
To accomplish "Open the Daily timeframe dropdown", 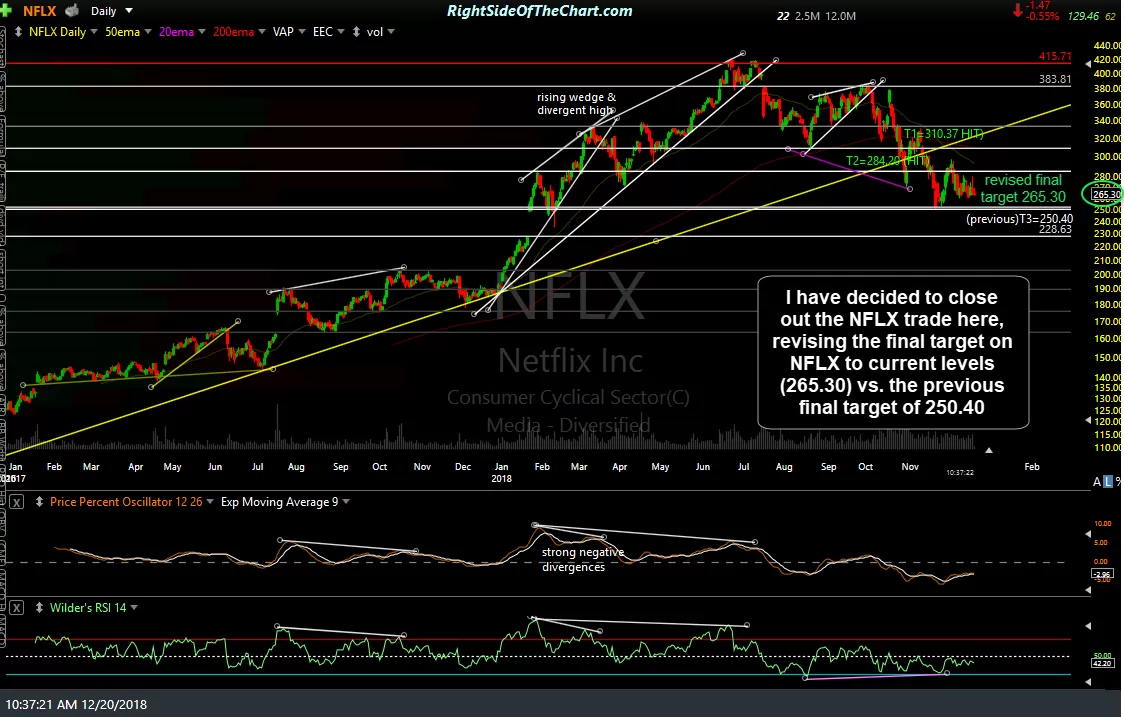I will (129, 11).
